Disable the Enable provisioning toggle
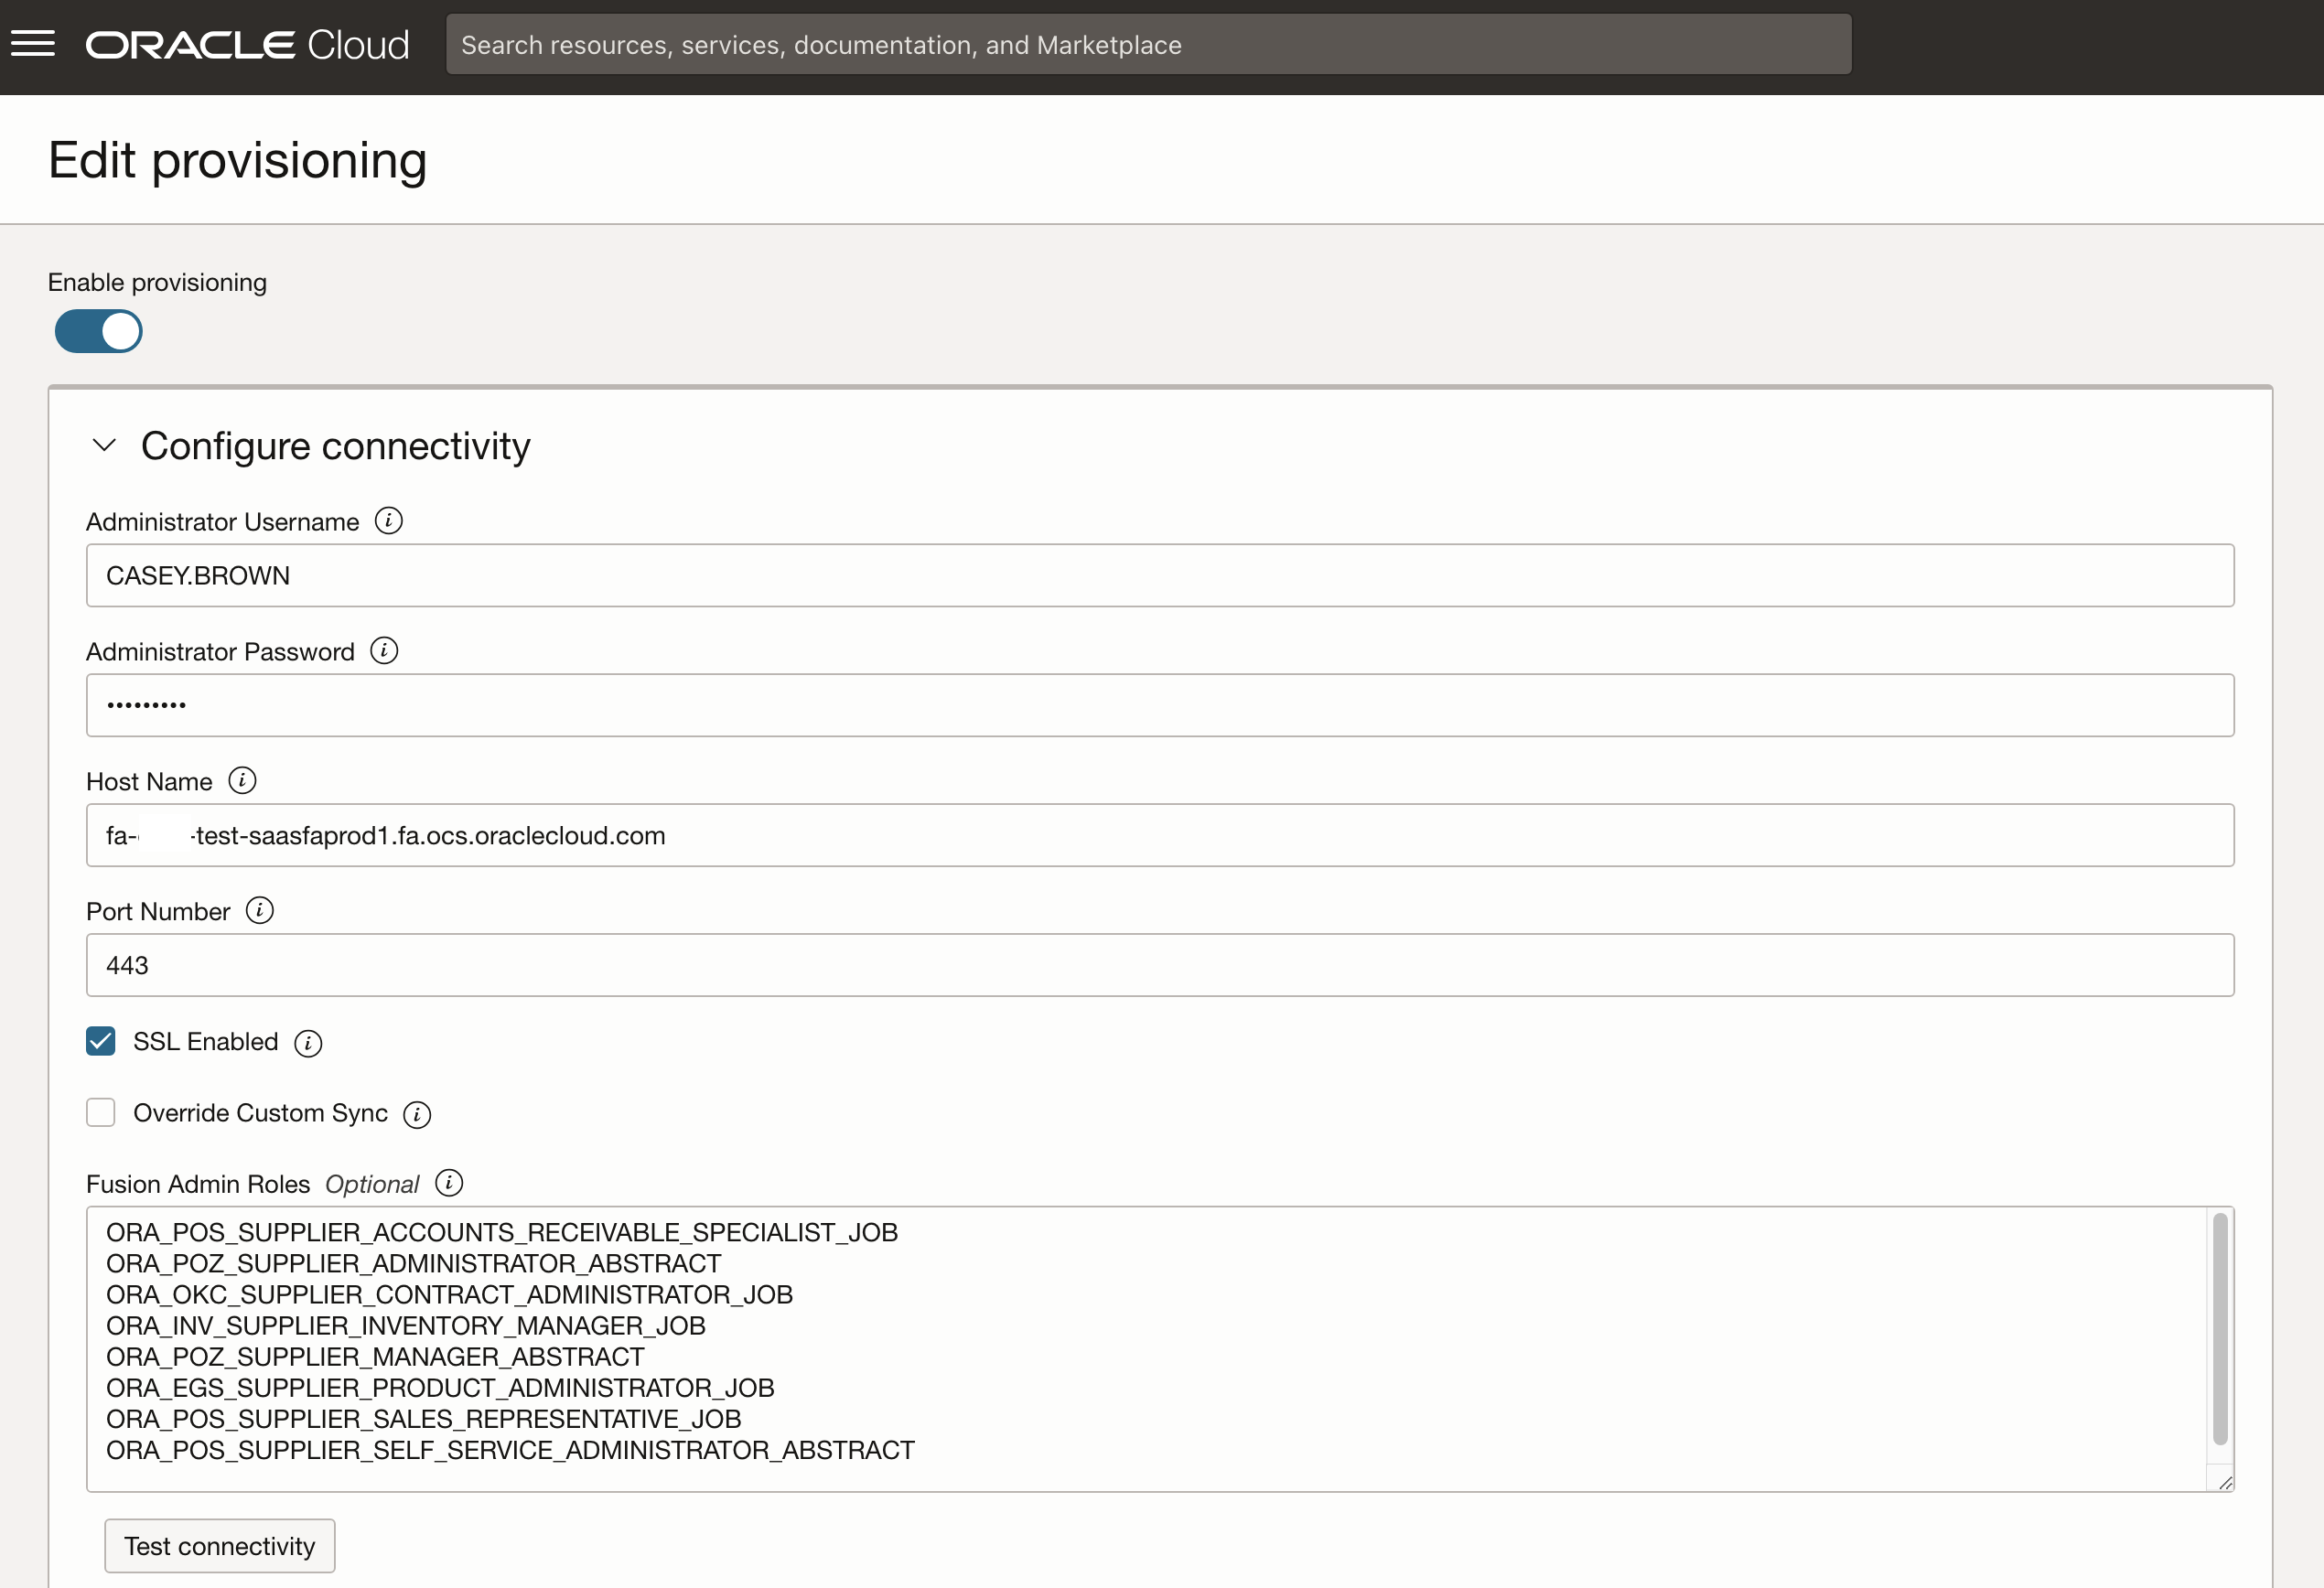The height and width of the screenshot is (1588, 2324). tap(98, 331)
